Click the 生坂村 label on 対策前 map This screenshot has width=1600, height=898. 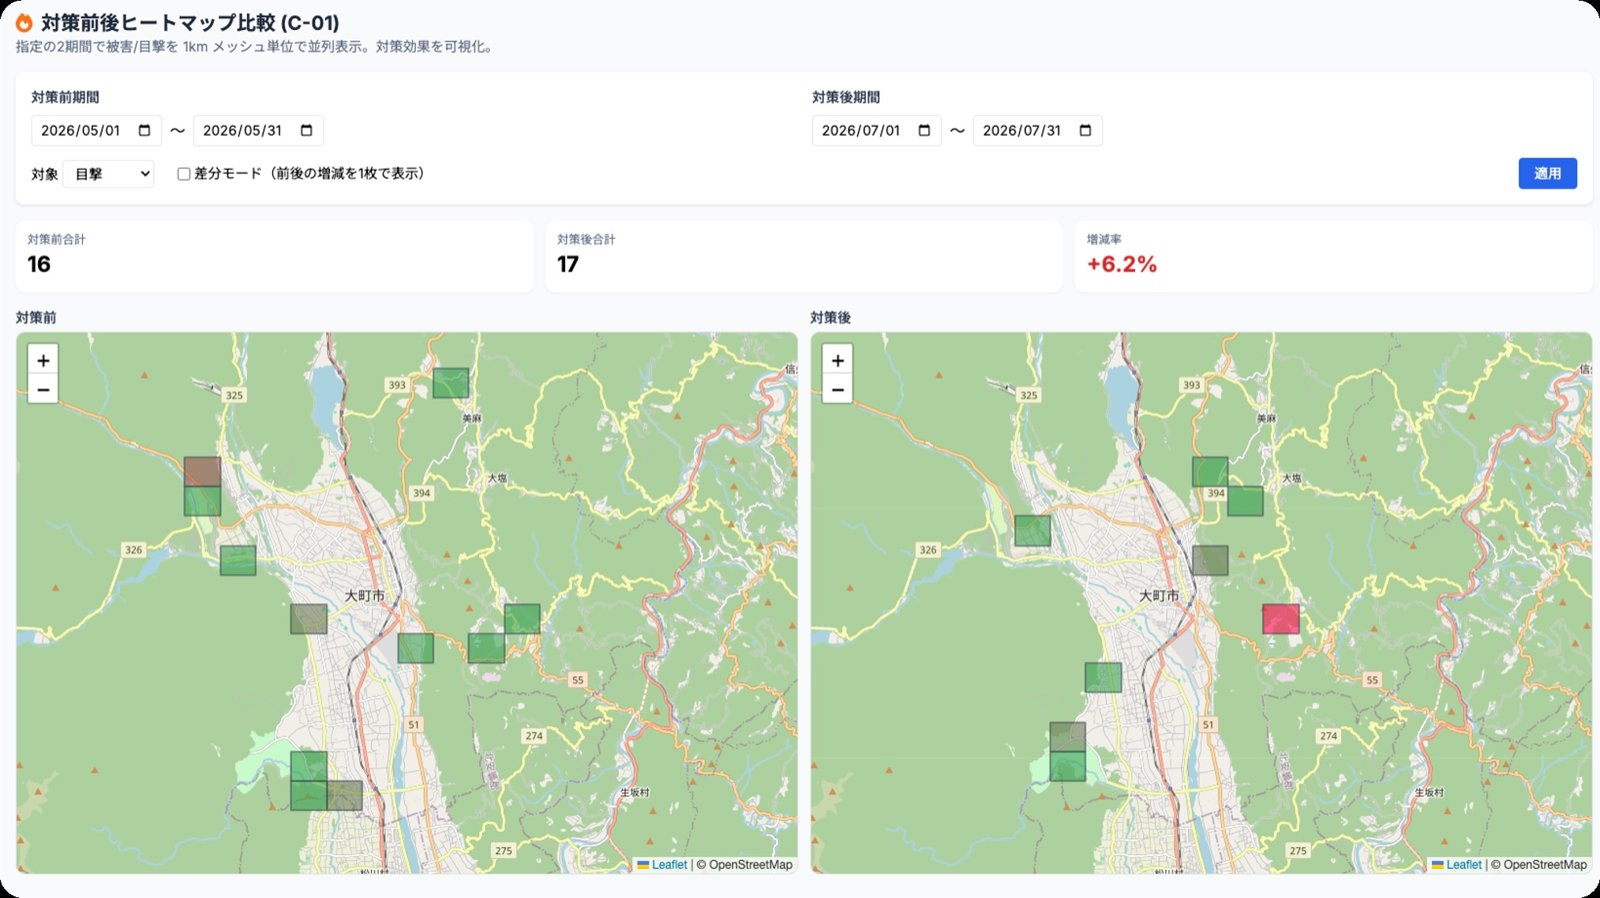(634, 792)
